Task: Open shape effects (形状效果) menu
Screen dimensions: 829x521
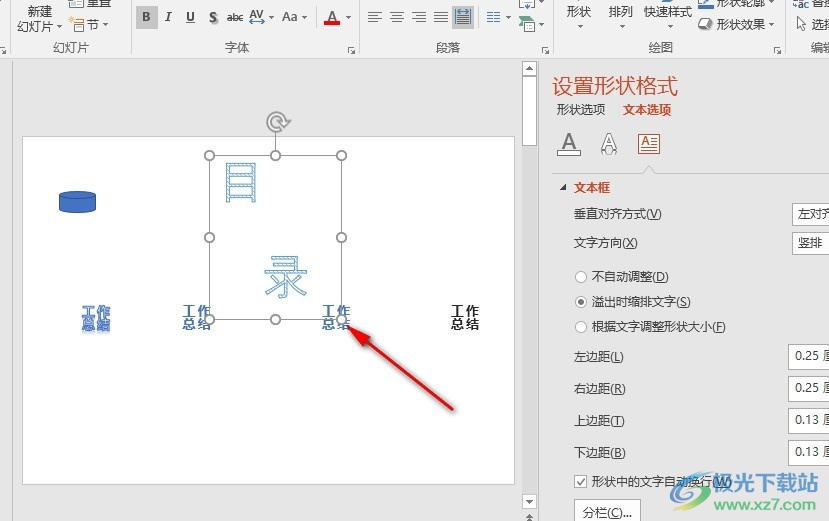Action: point(736,24)
